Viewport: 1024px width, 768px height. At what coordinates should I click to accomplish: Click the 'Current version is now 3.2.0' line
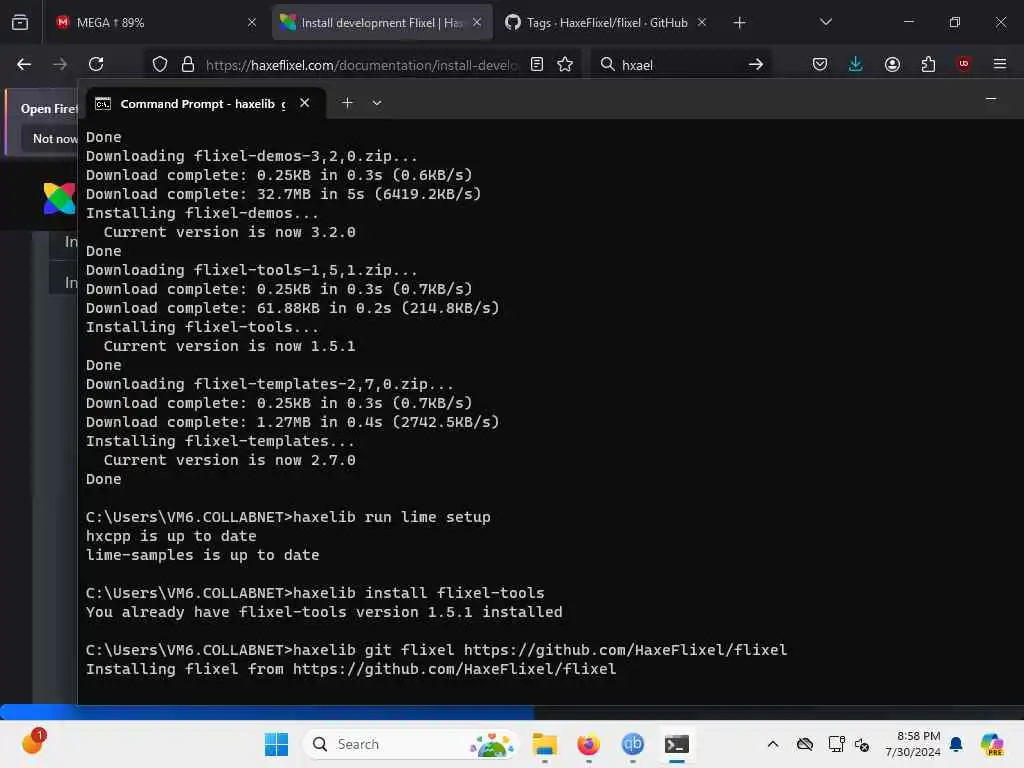(229, 232)
